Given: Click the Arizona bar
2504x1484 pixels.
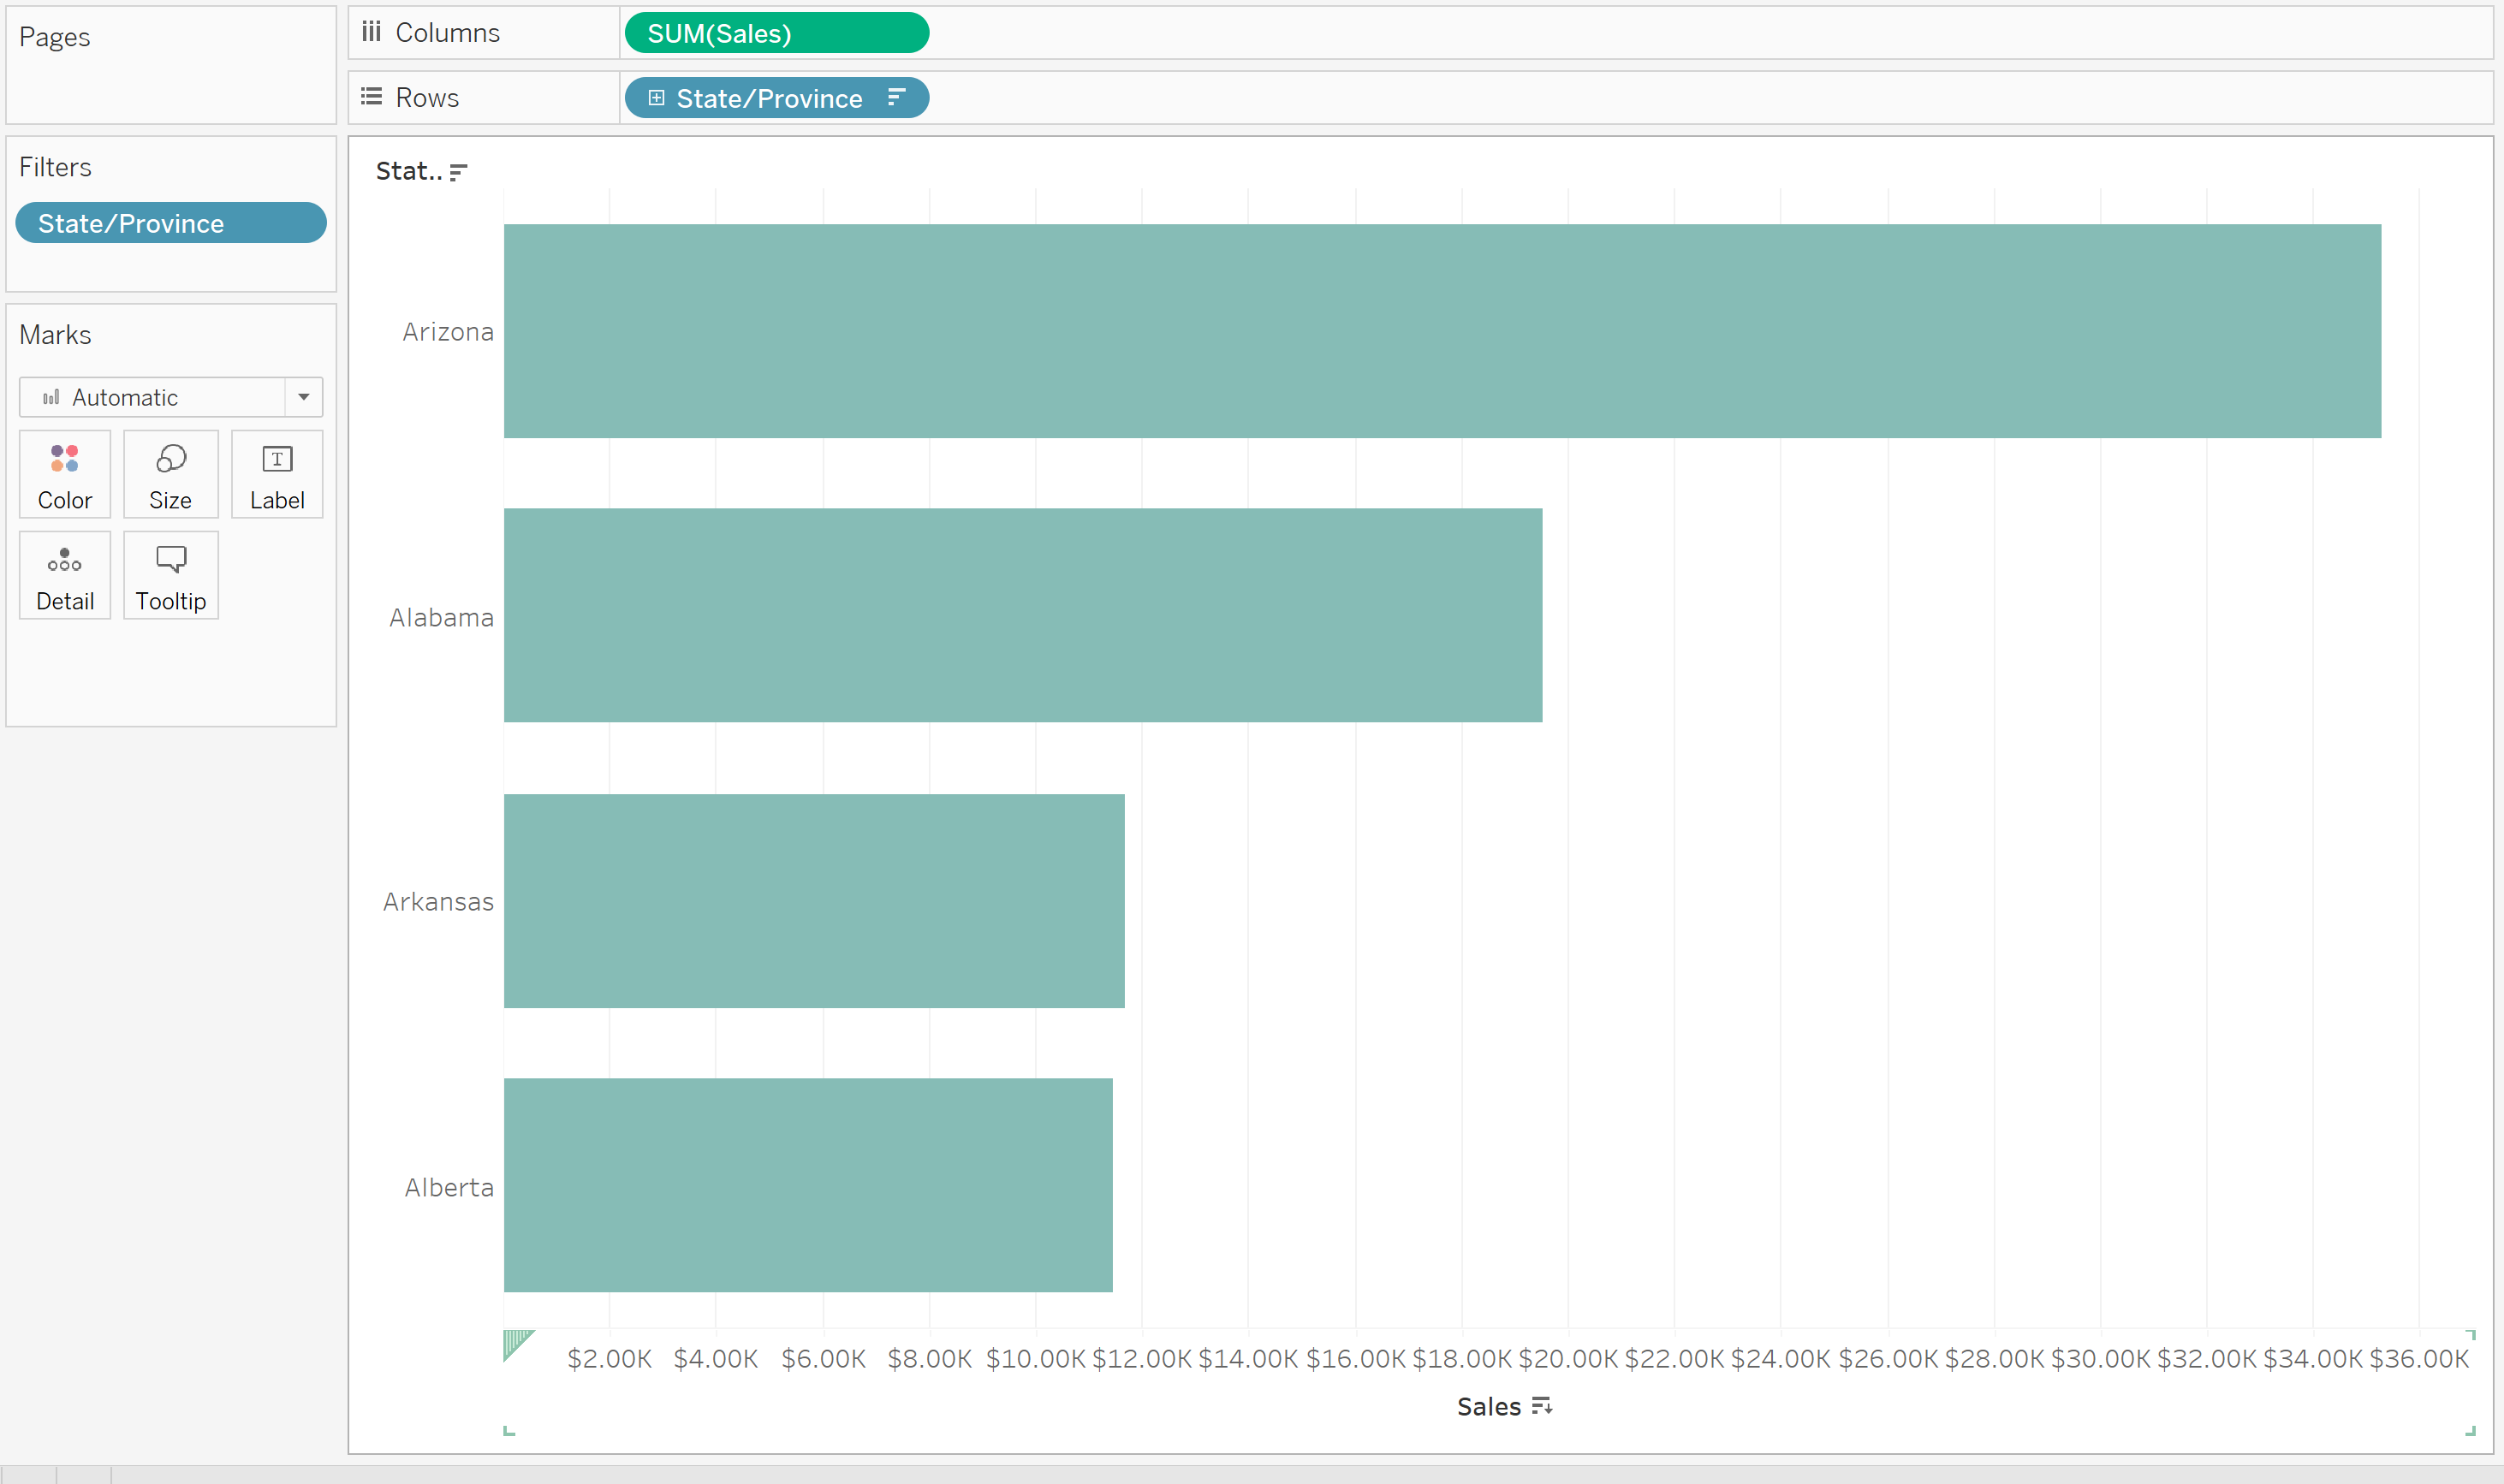Looking at the screenshot, I should pos(1442,331).
